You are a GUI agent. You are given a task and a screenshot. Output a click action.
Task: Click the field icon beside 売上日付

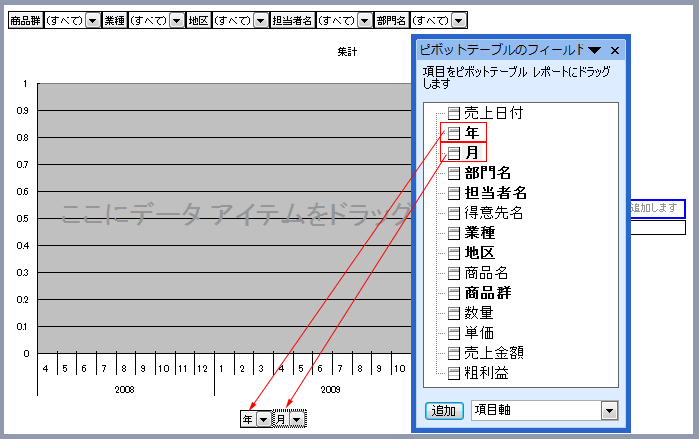(454, 113)
